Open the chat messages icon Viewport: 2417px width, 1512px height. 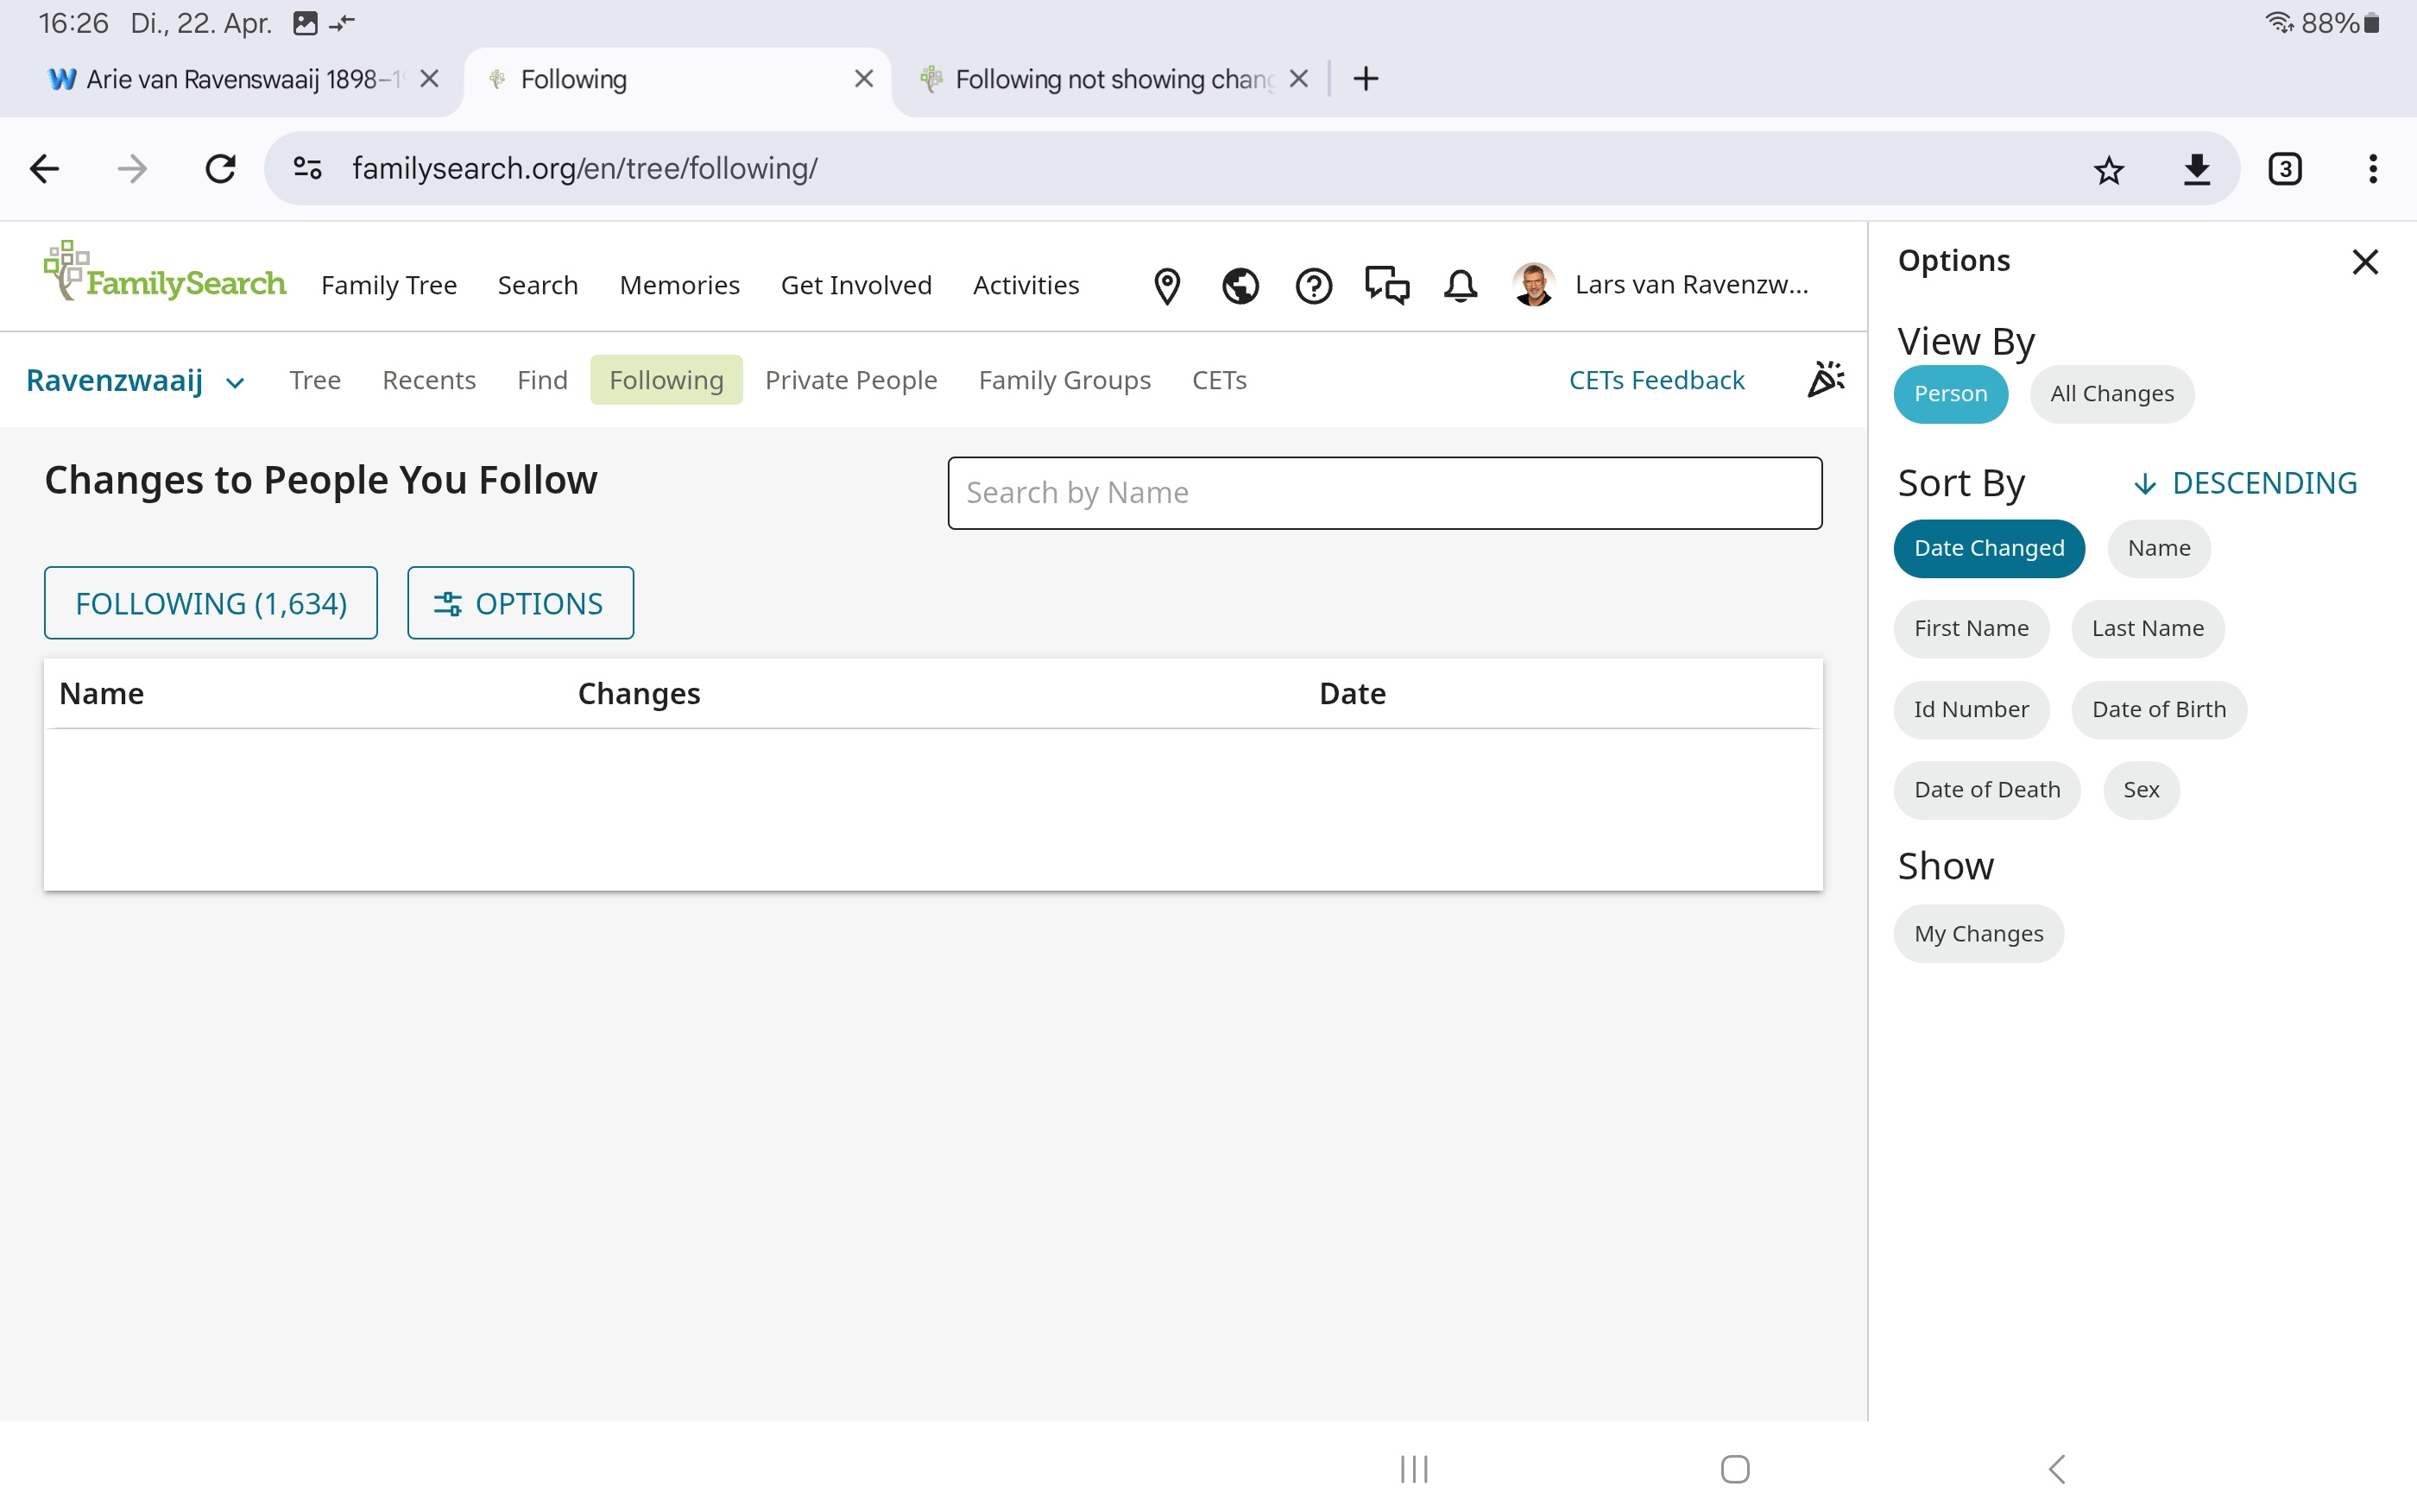(x=1387, y=286)
